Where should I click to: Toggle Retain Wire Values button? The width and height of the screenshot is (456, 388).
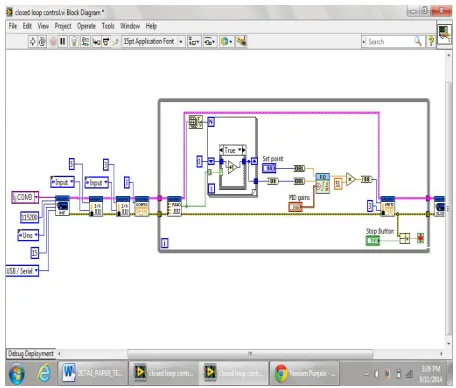tap(85, 42)
